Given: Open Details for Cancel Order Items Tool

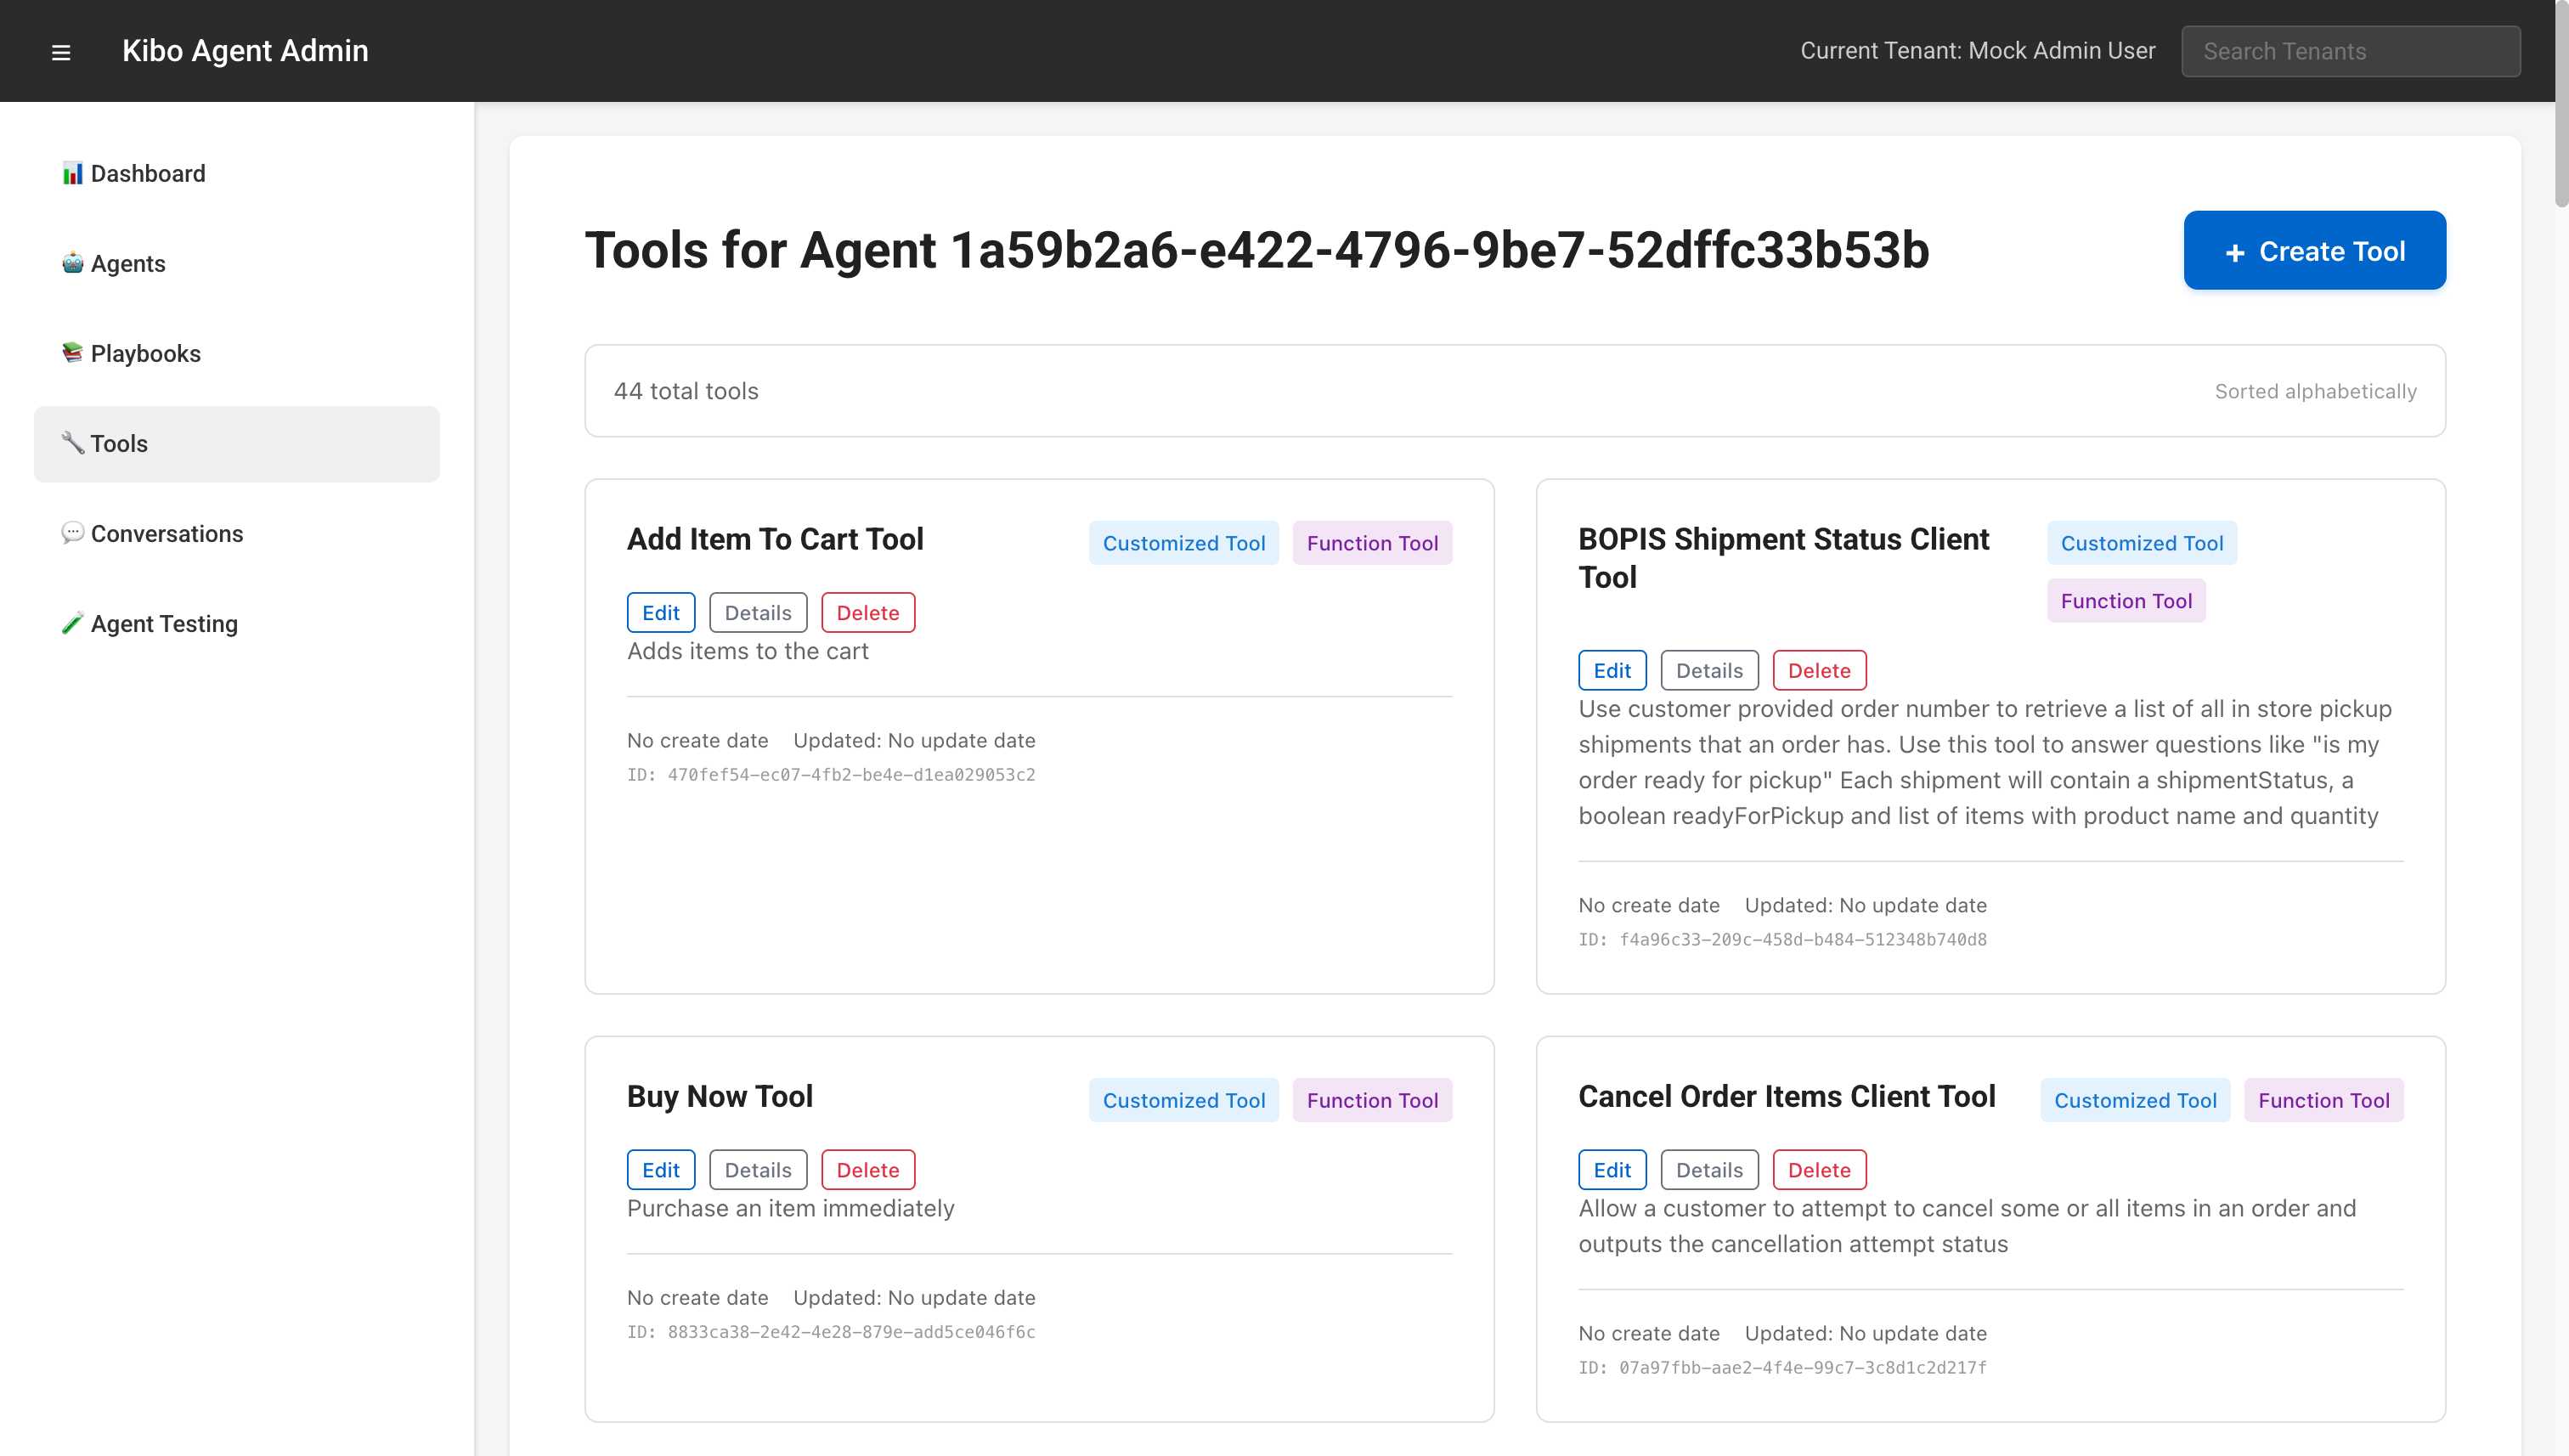Looking at the screenshot, I should coord(1709,1170).
